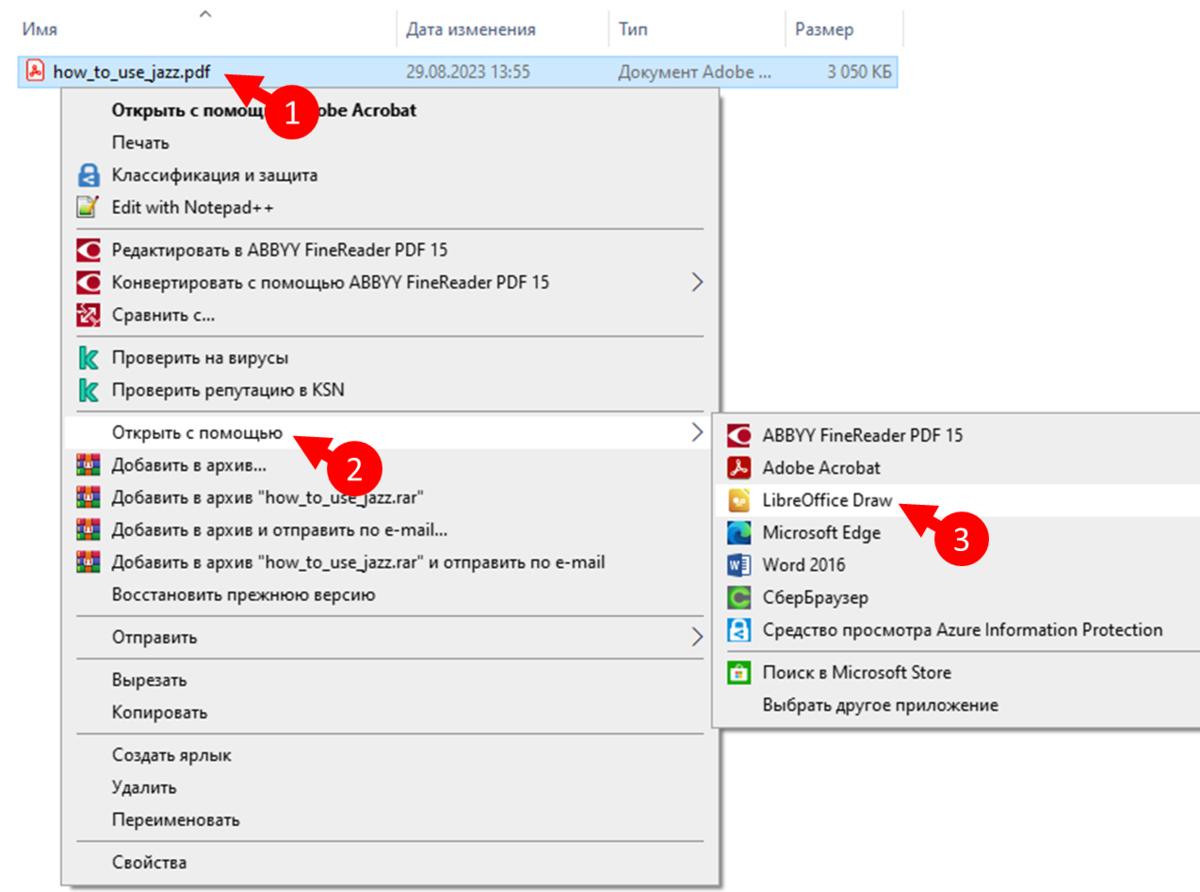Expand the Открыть с помощью submenu arrow
The image size is (1200, 892).
[x=698, y=433]
